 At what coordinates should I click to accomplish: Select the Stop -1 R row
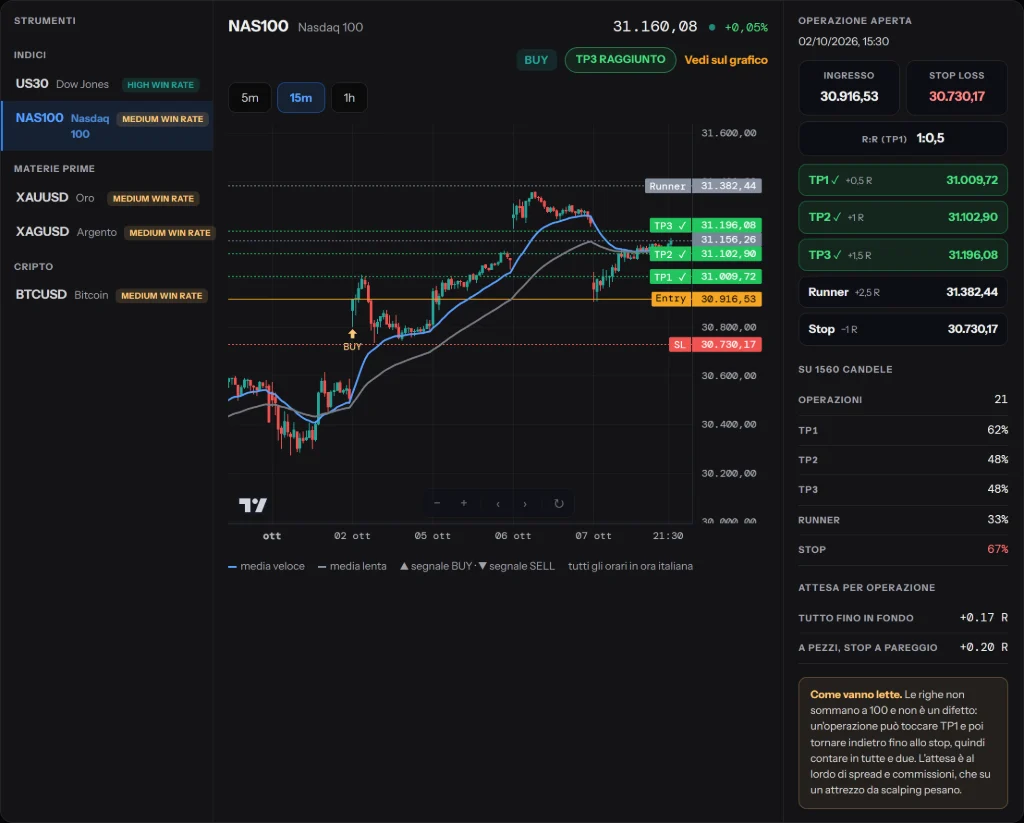903,329
